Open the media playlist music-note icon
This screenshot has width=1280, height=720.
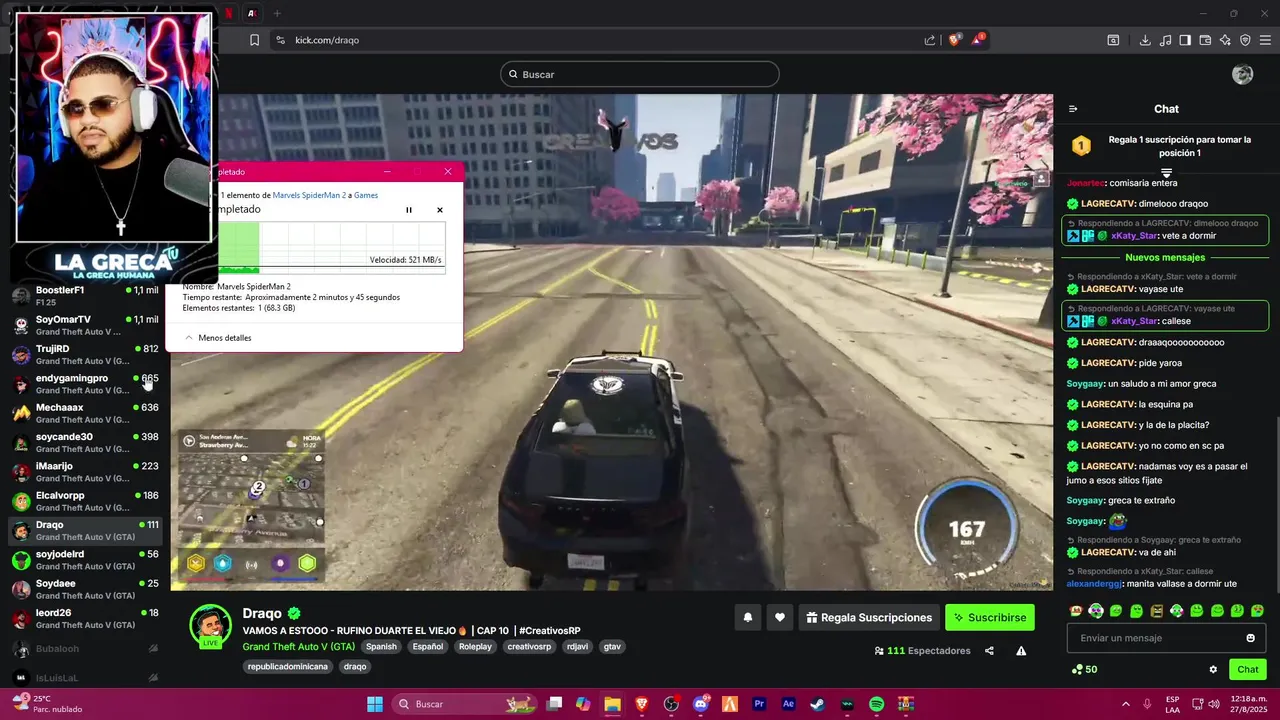pyautogui.click(x=1165, y=40)
